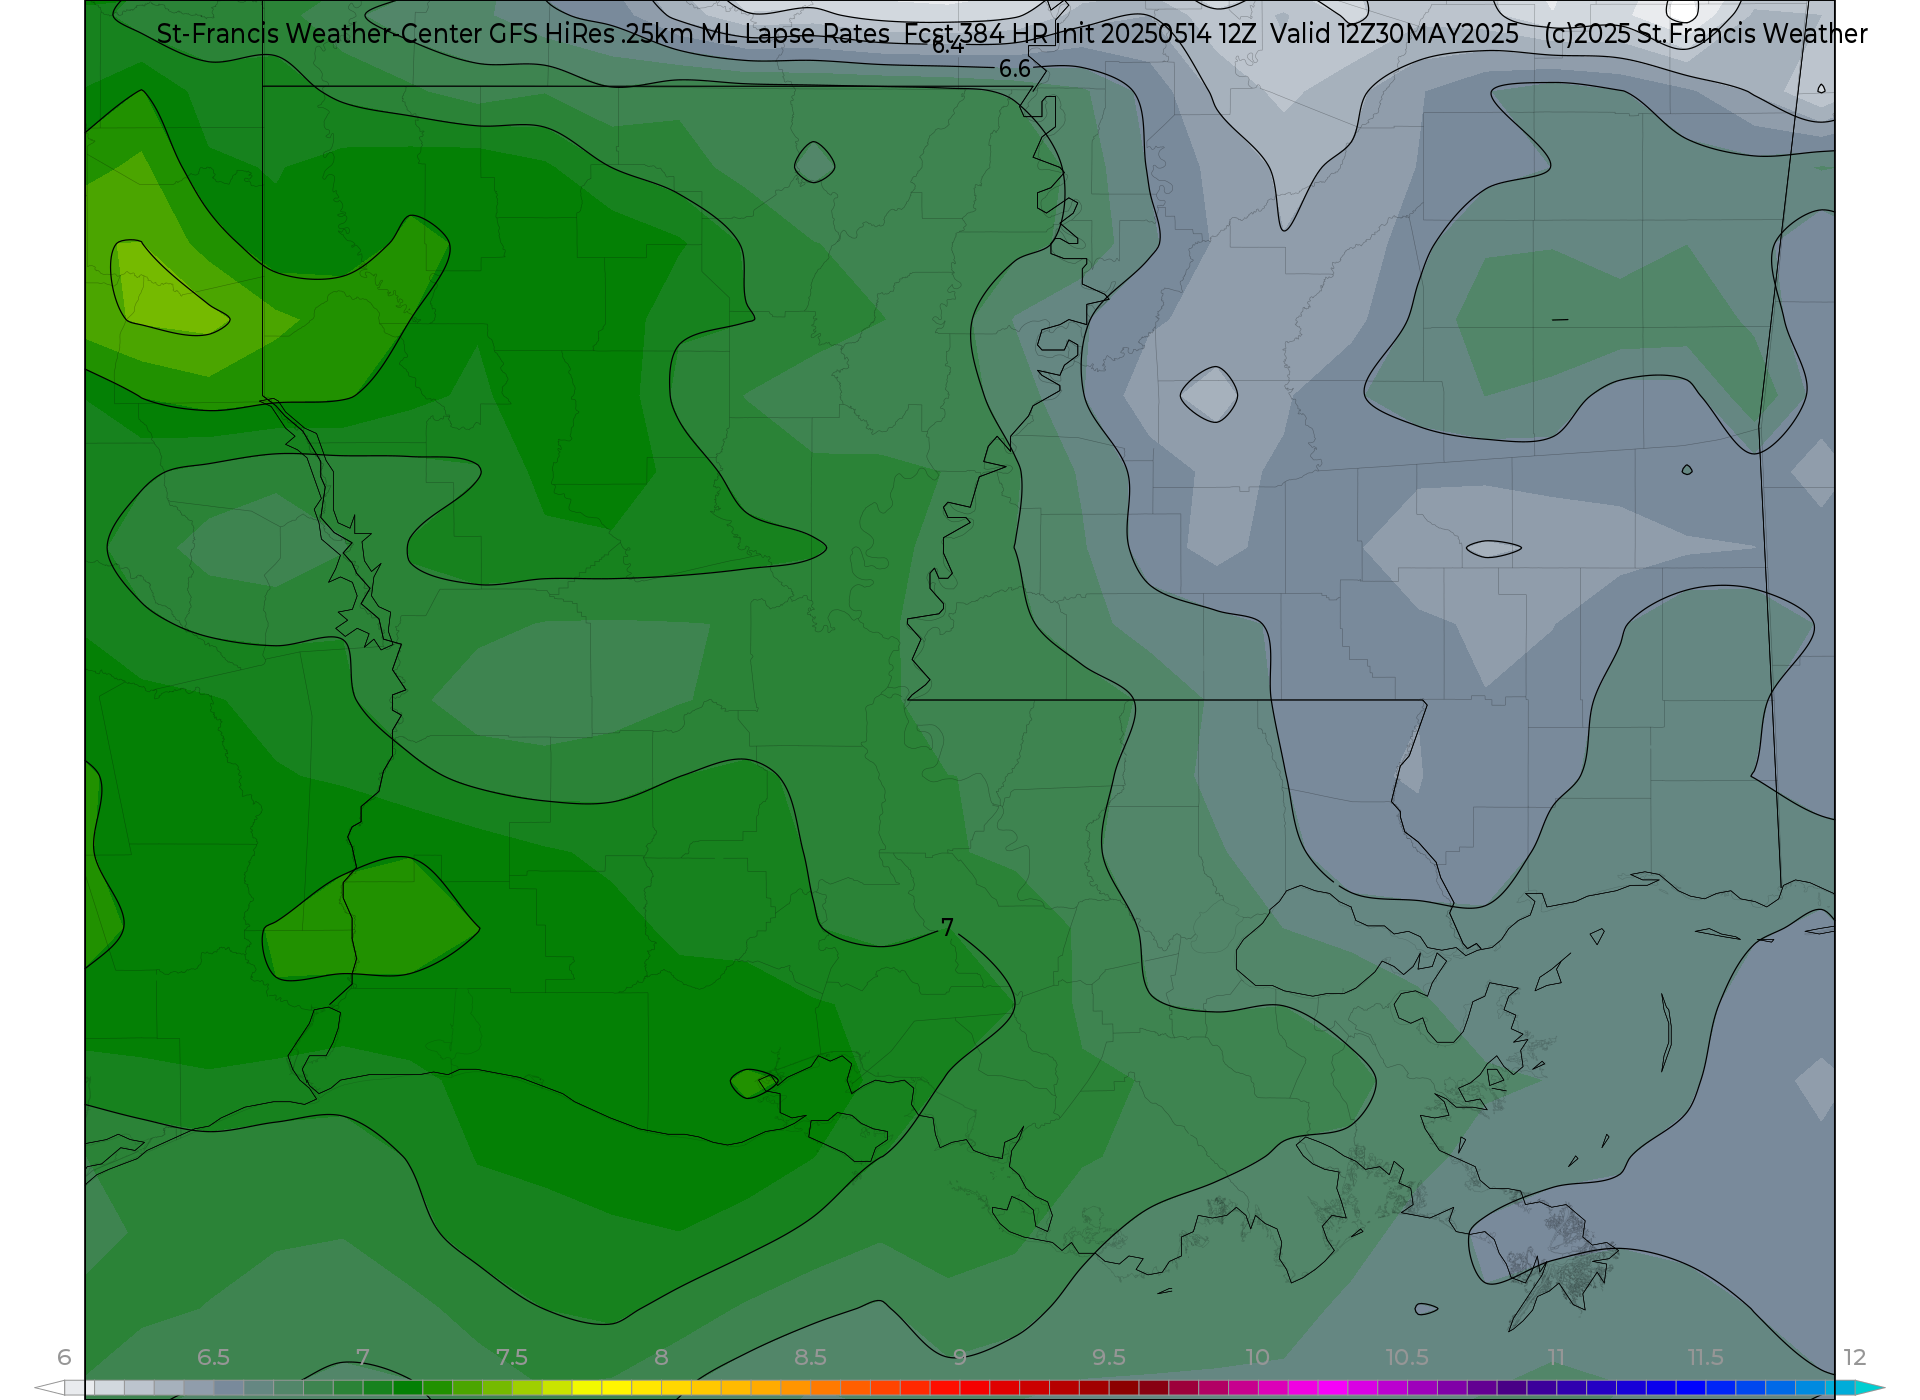Click the colorbar tick label 12
This screenshot has width=1920, height=1400.
(1854, 1357)
